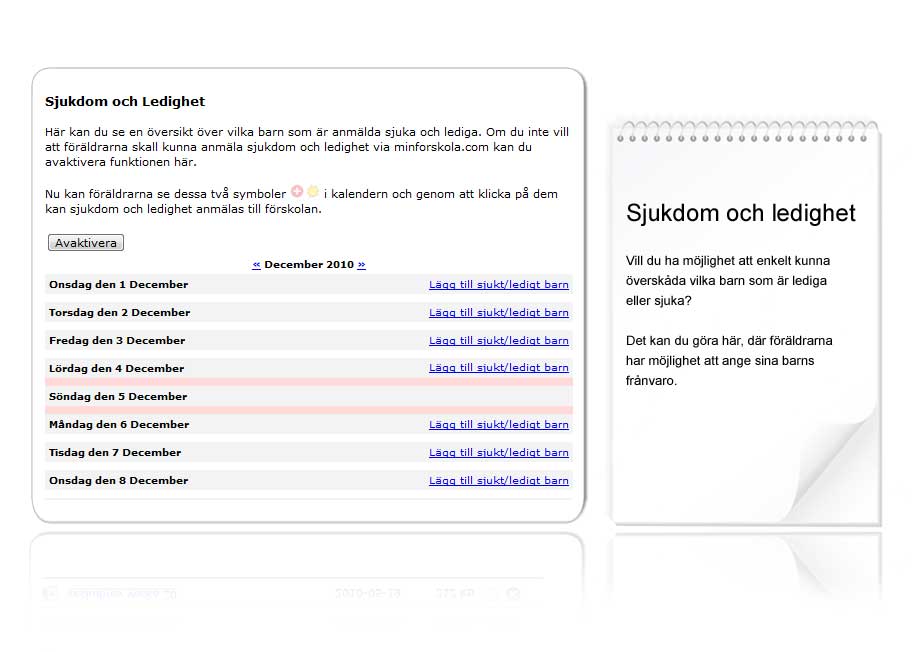Click notepad paragraph starting 'Det kan du göra här'
Viewport: 915px width, 652px height.
pyautogui.click(x=729, y=361)
